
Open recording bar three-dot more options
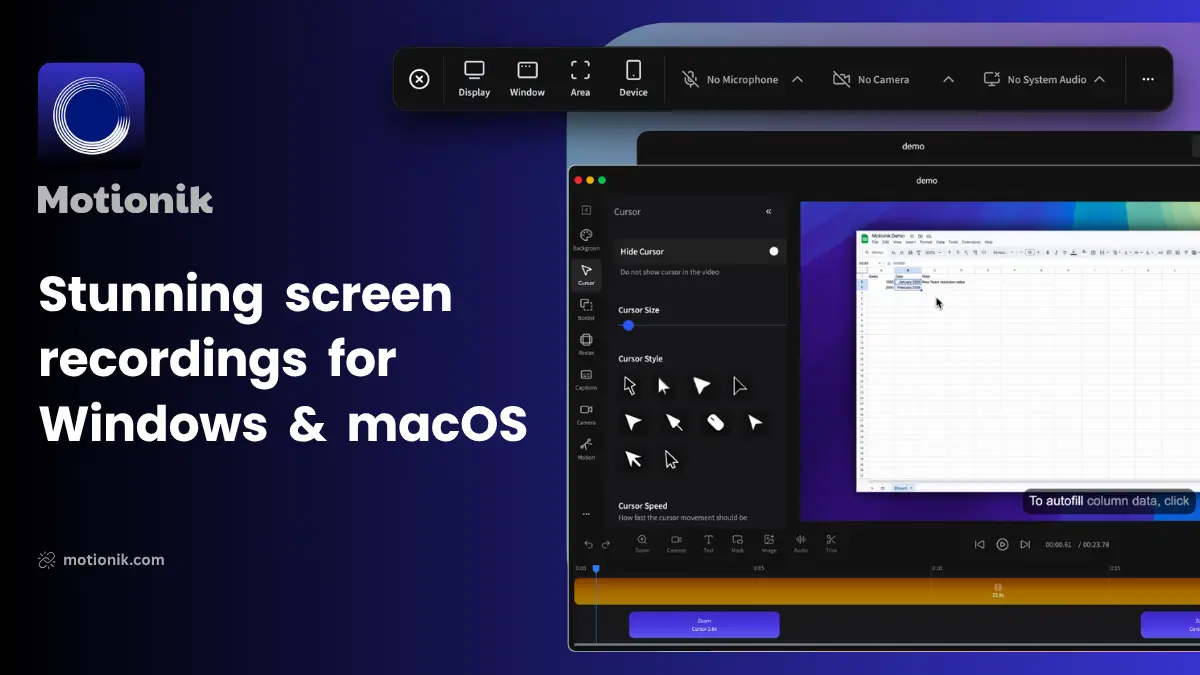[x=1148, y=80]
